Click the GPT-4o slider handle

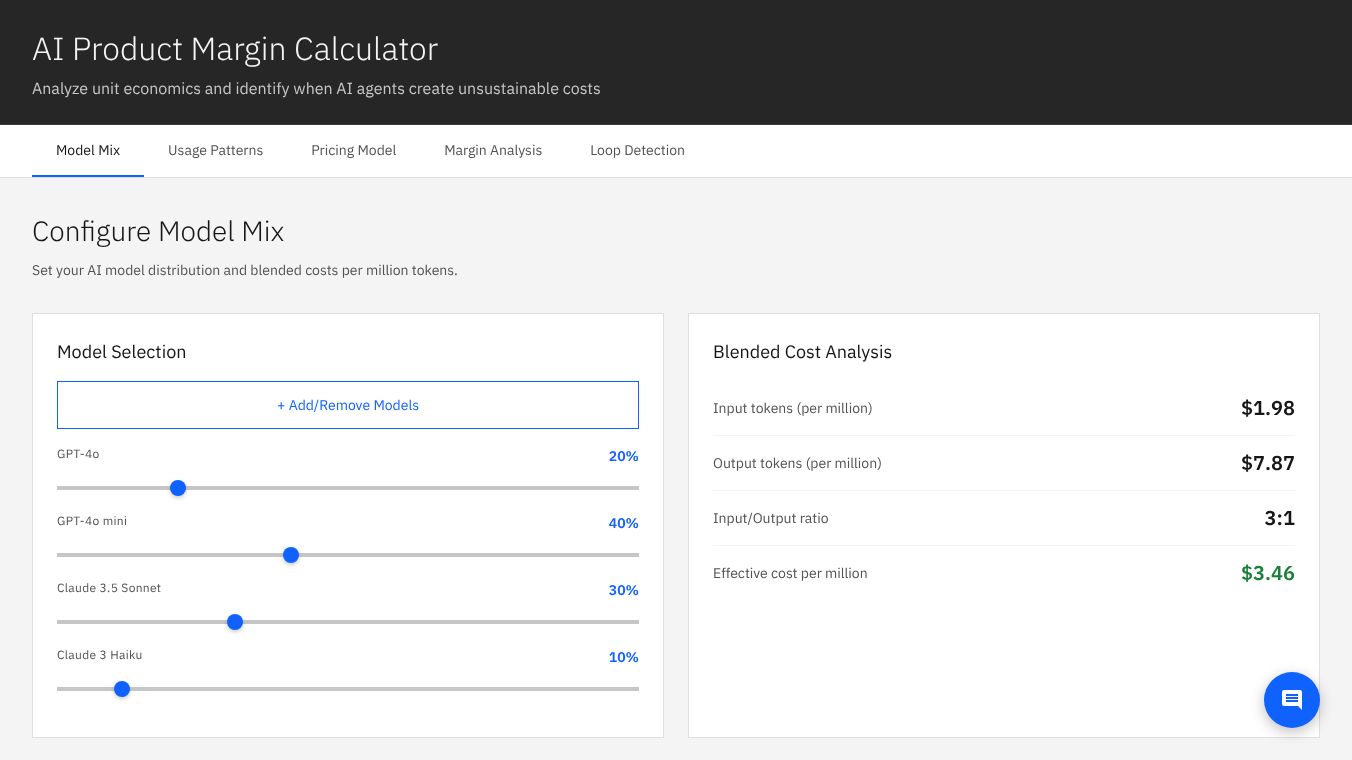pos(178,488)
